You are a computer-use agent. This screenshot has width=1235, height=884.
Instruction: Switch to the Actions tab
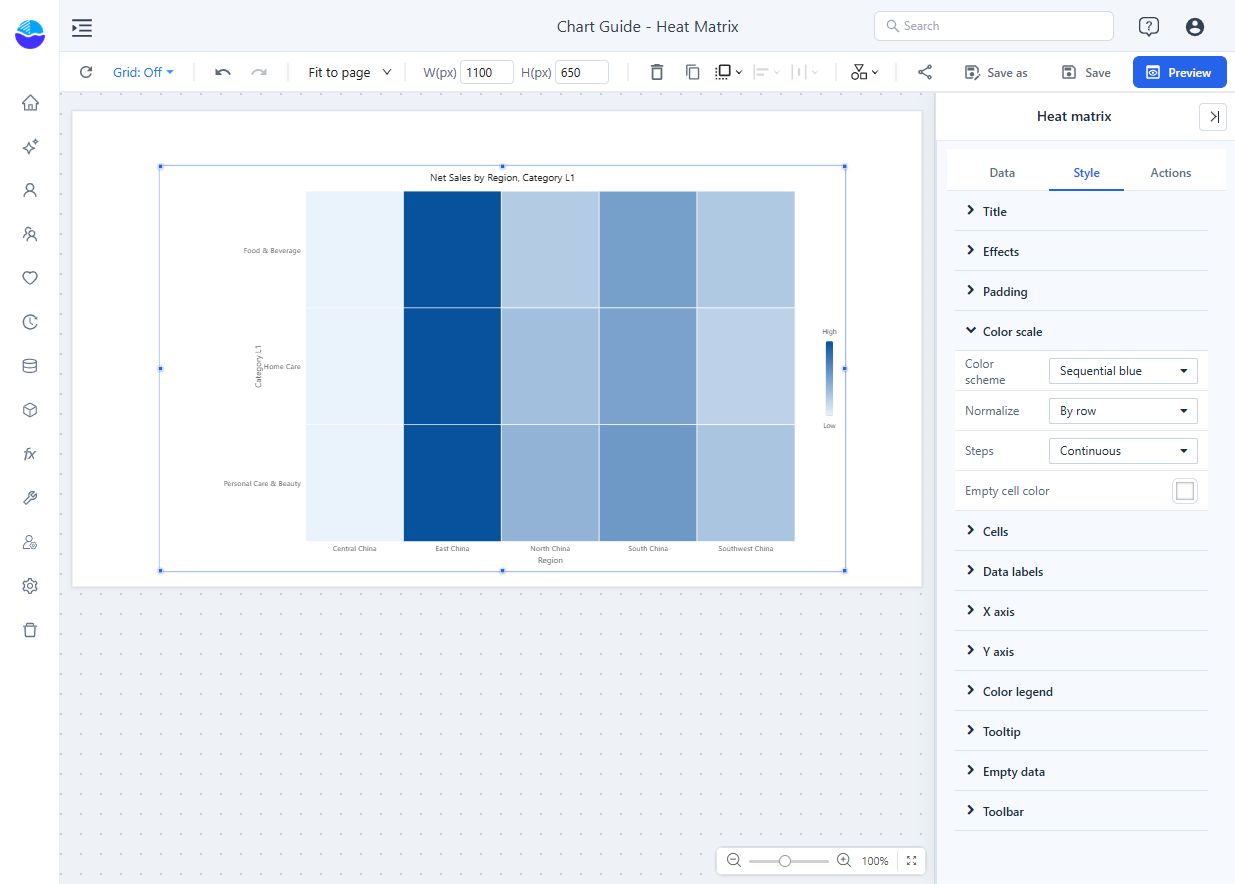coord(1171,173)
